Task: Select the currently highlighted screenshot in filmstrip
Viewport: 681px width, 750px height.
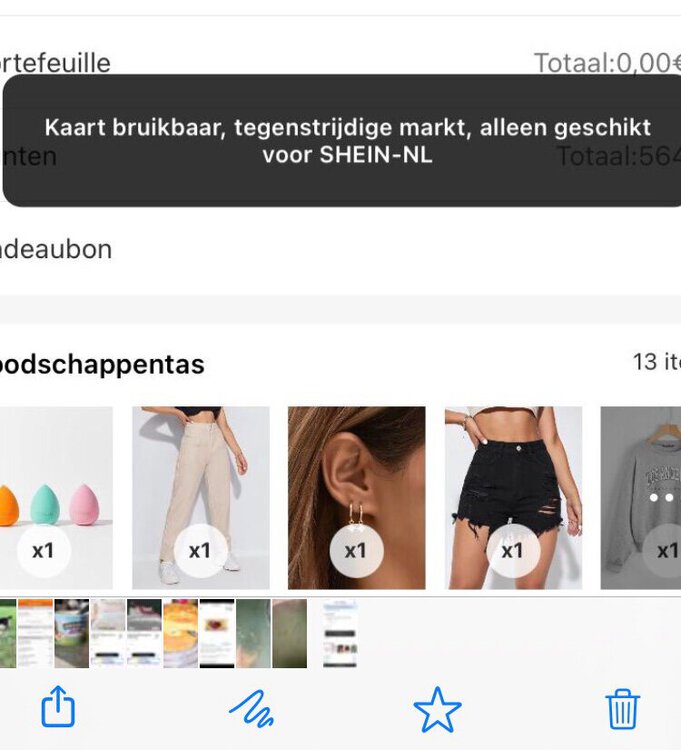Action: (x=340, y=633)
